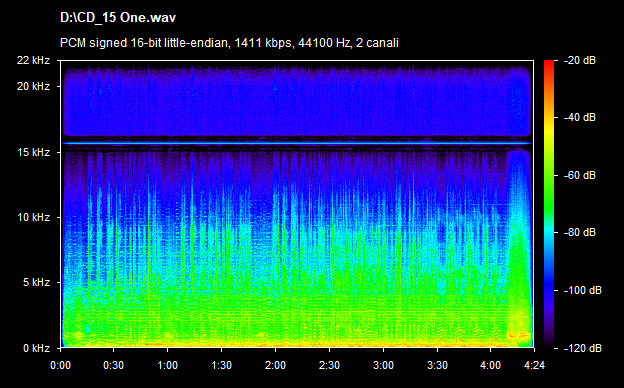This screenshot has height=388, width=624.
Task: Click the PCM signed 16-bit format description
Action: [229, 43]
